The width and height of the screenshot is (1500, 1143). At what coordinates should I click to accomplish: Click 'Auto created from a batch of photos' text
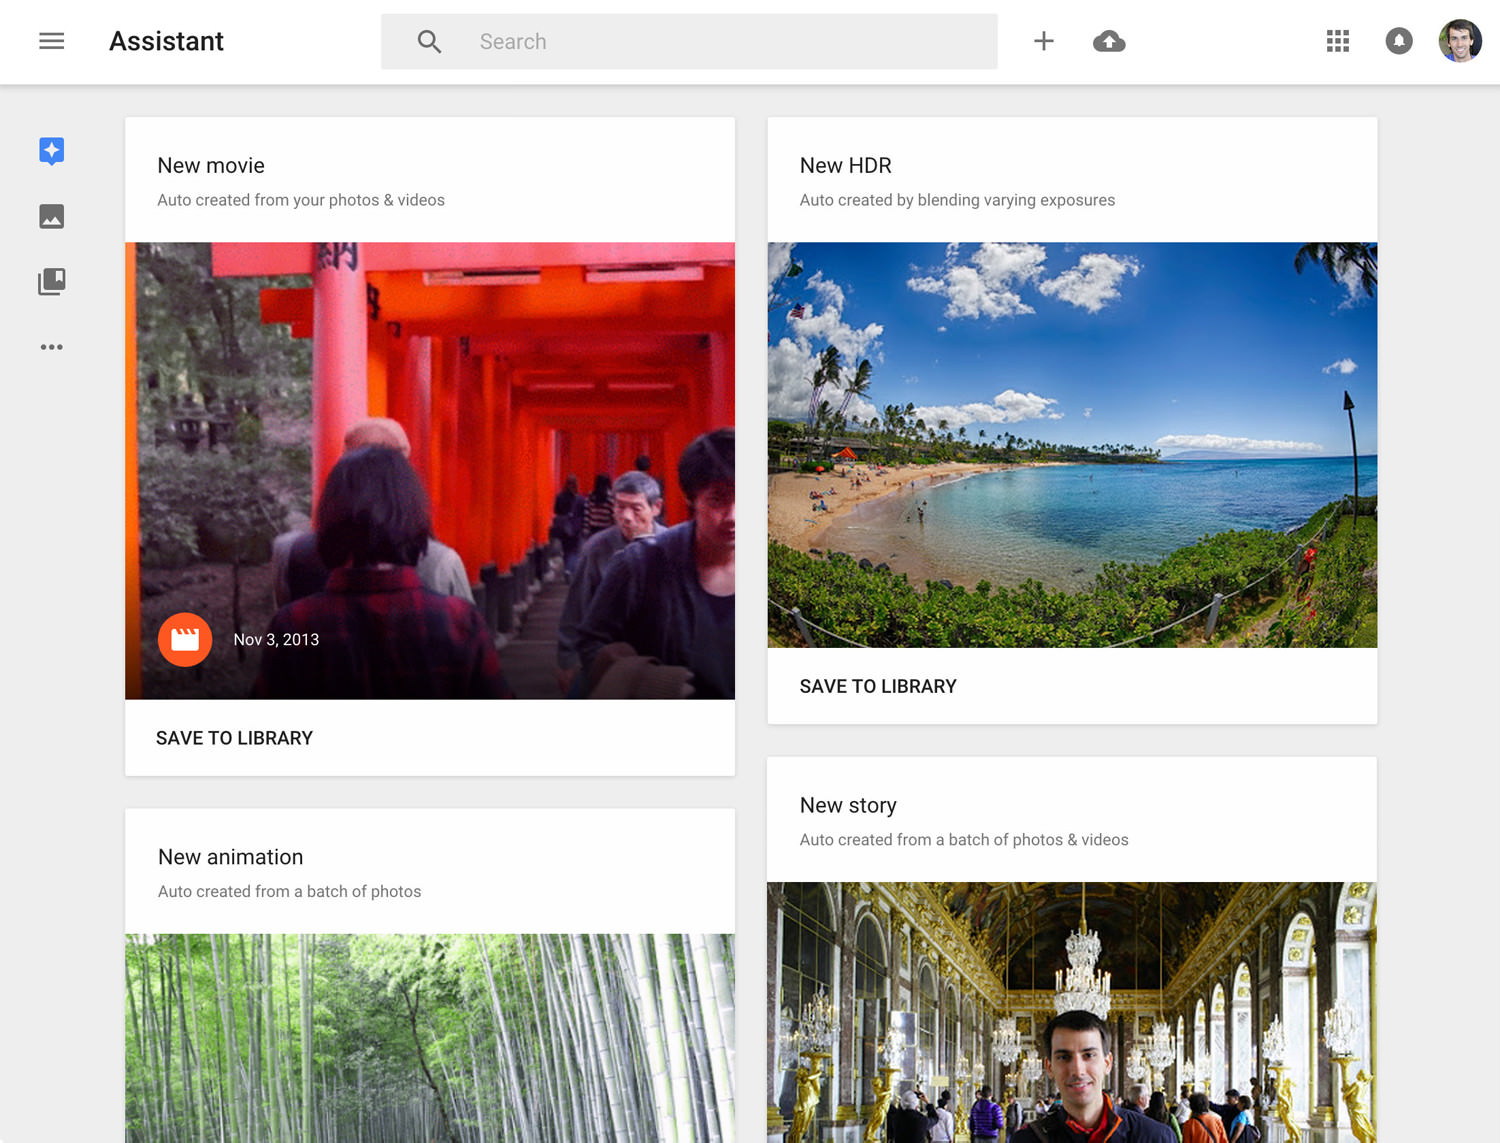289,892
